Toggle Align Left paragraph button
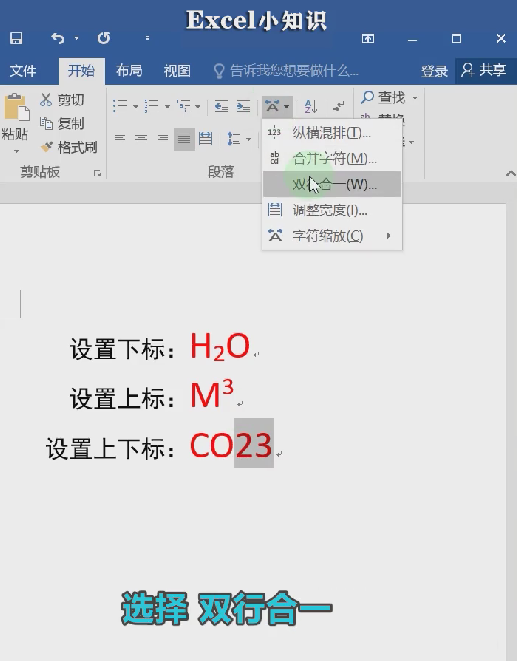This screenshot has height=661, width=517. click(x=120, y=138)
